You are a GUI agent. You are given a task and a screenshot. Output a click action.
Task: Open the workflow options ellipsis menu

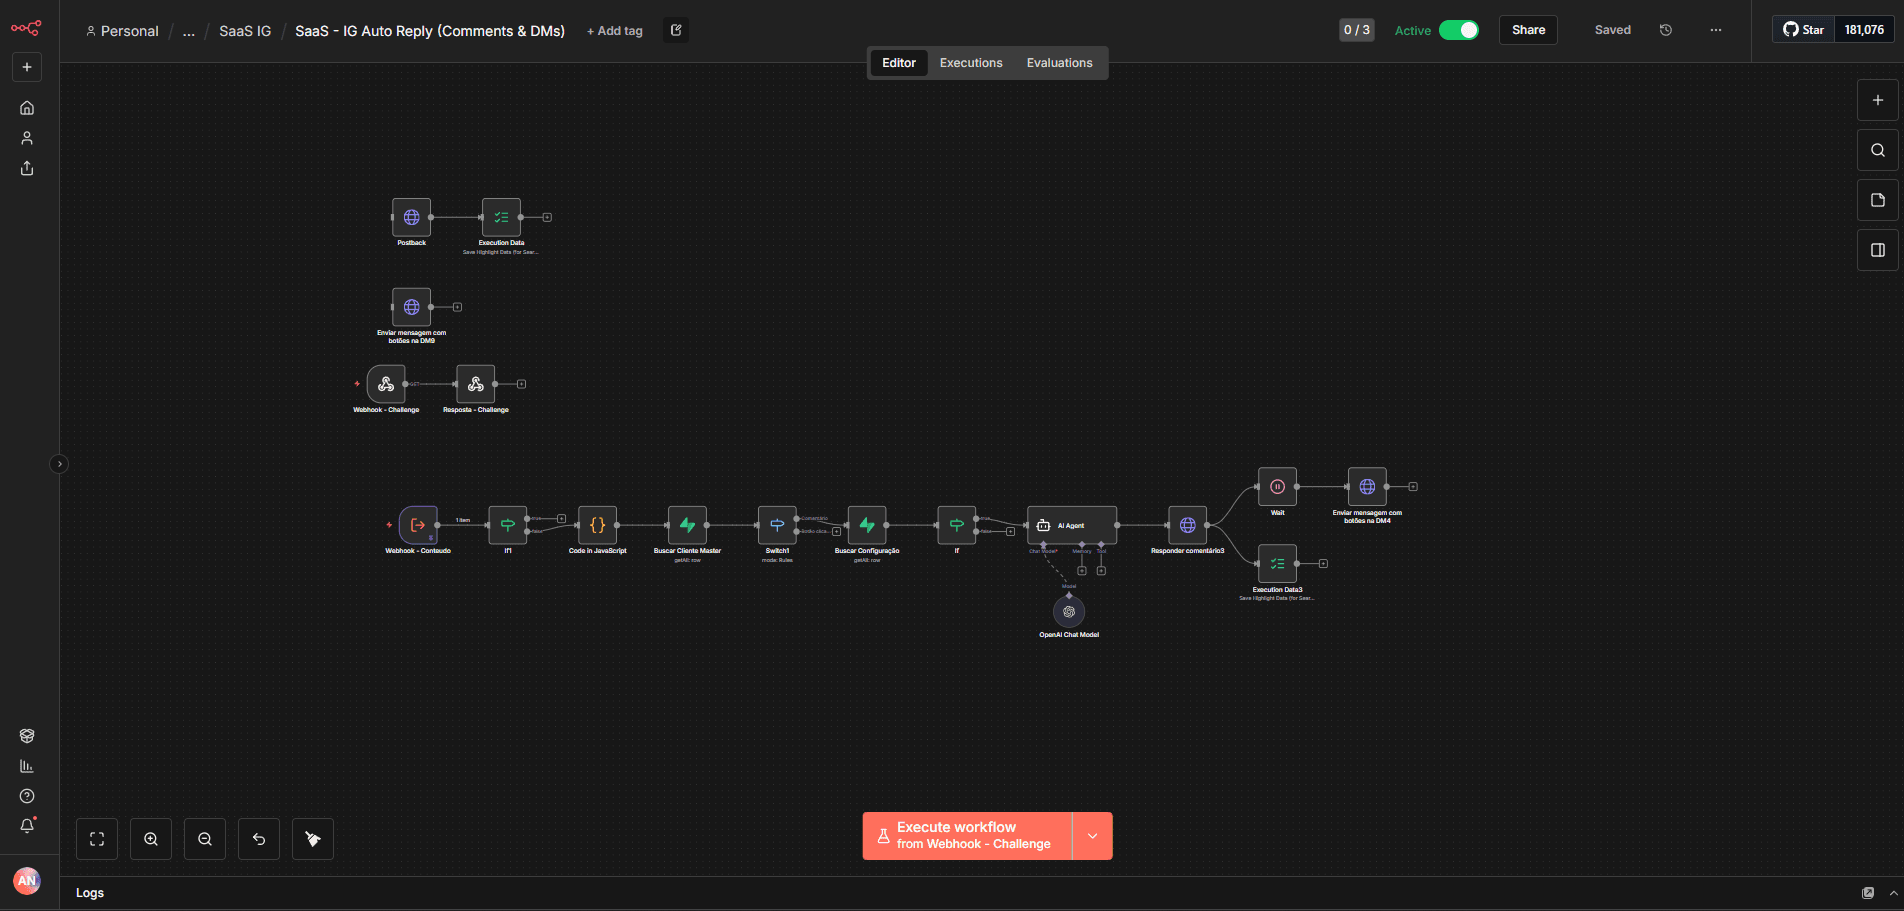[1716, 30]
